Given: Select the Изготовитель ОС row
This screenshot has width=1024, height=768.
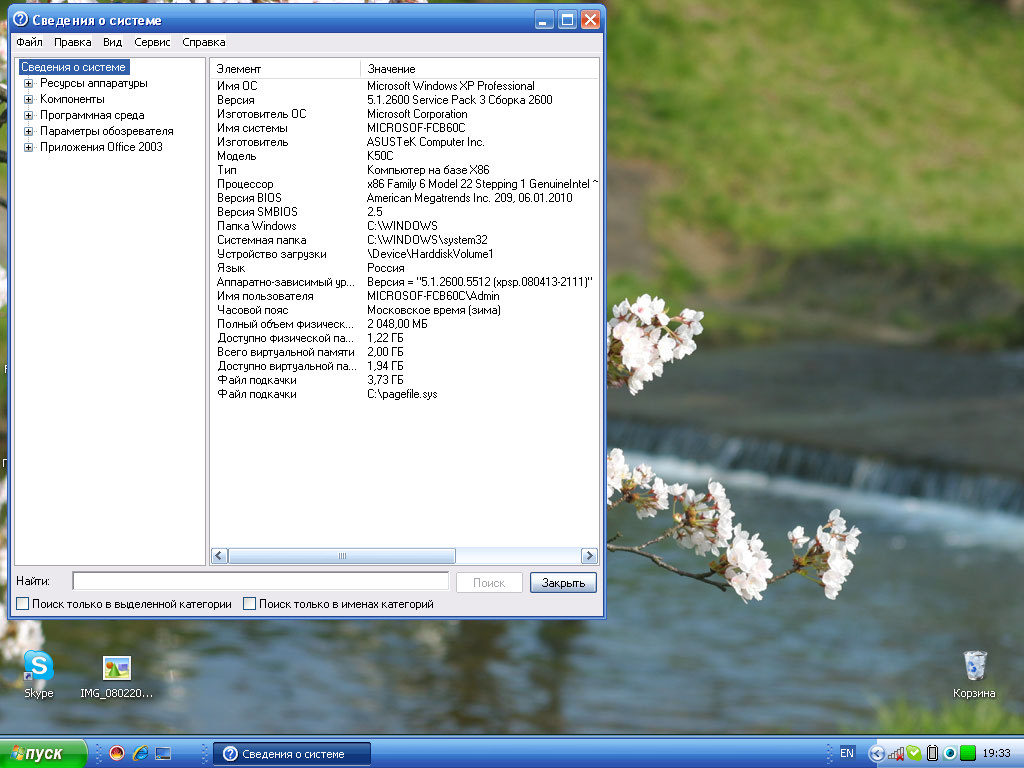Looking at the screenshot, I should pos(404,114).
